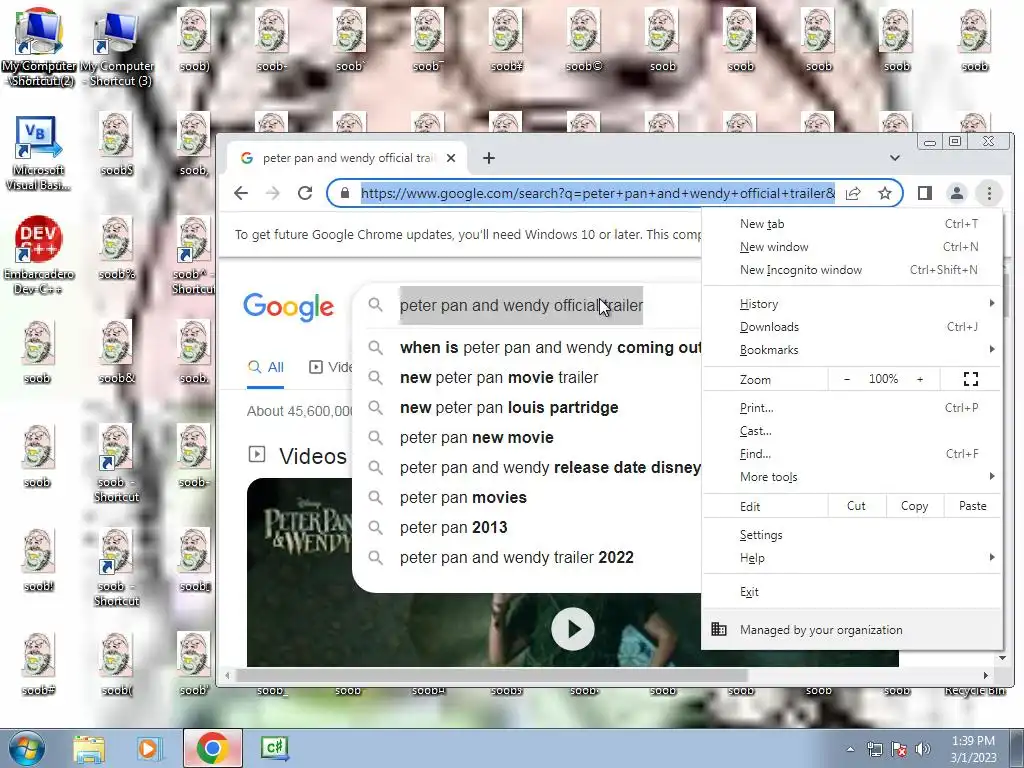The image size is (1024, 768).
Task: Click the Chrome taskbar icon
Action: click(x=212, y=748)
